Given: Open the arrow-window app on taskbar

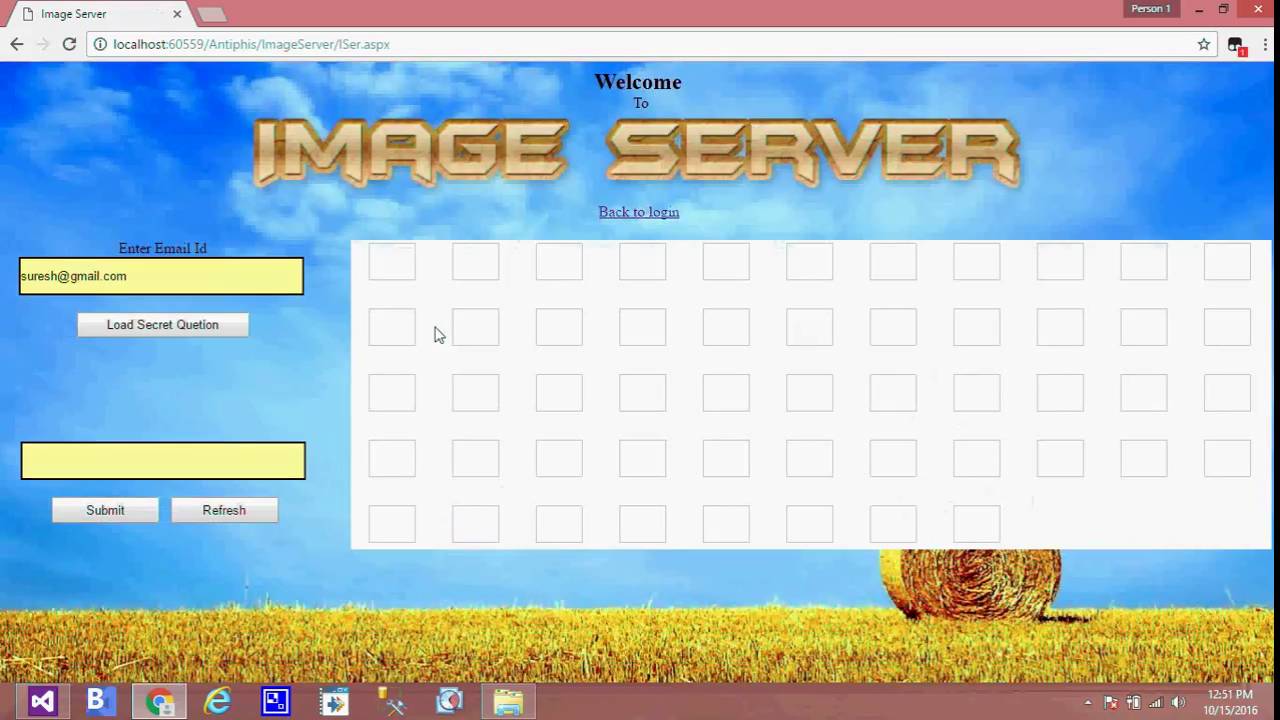Looking at the screenshot, I should [x=334, y=701].
